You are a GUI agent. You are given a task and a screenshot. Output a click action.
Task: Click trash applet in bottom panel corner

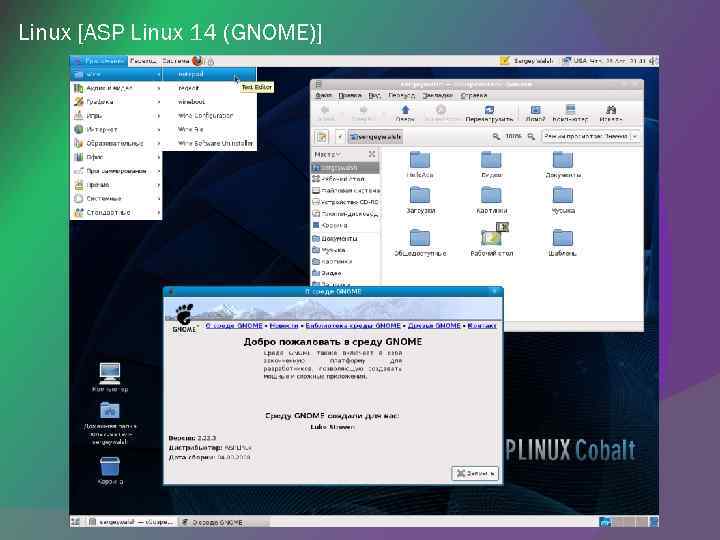(653, 521)
